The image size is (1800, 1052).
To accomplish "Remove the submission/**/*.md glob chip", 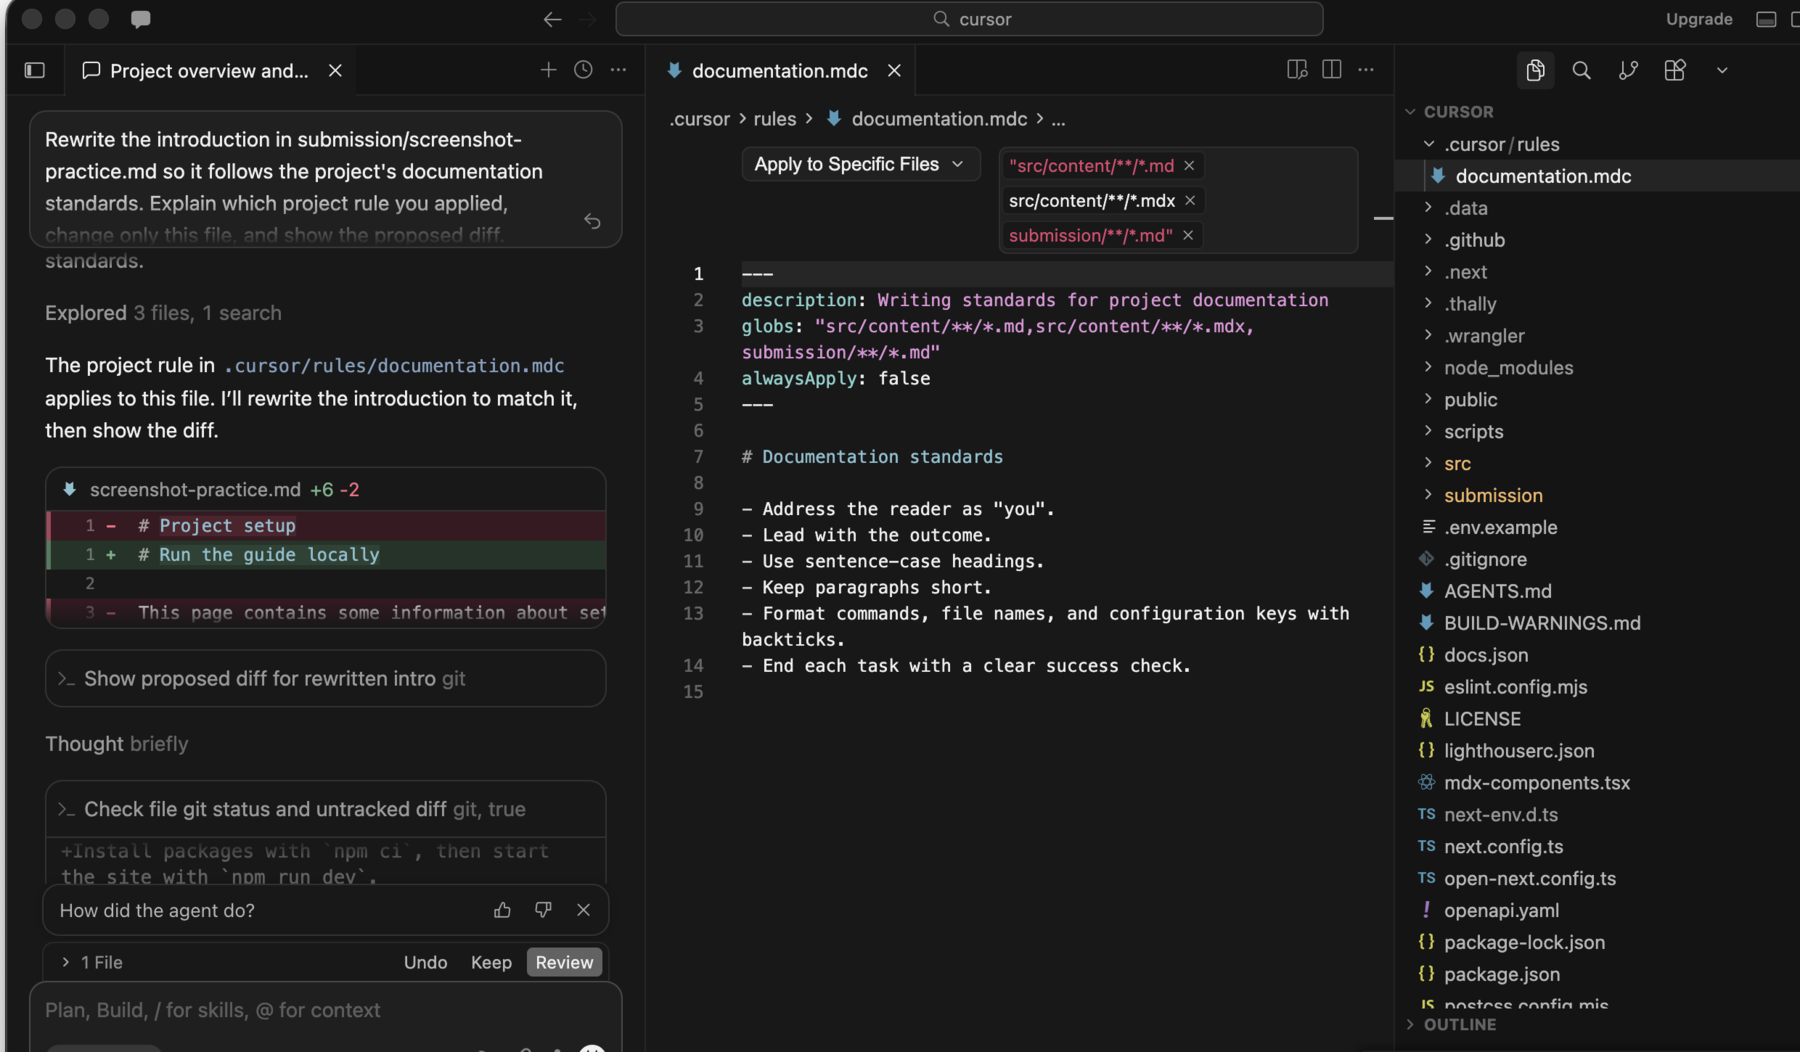I will click(x=1188, y=235).
